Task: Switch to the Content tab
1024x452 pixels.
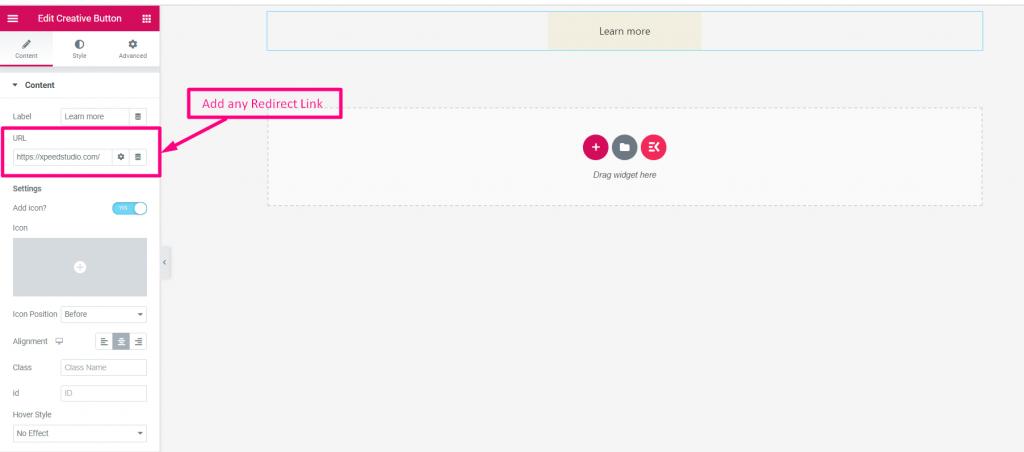Action: pos(26,49)
